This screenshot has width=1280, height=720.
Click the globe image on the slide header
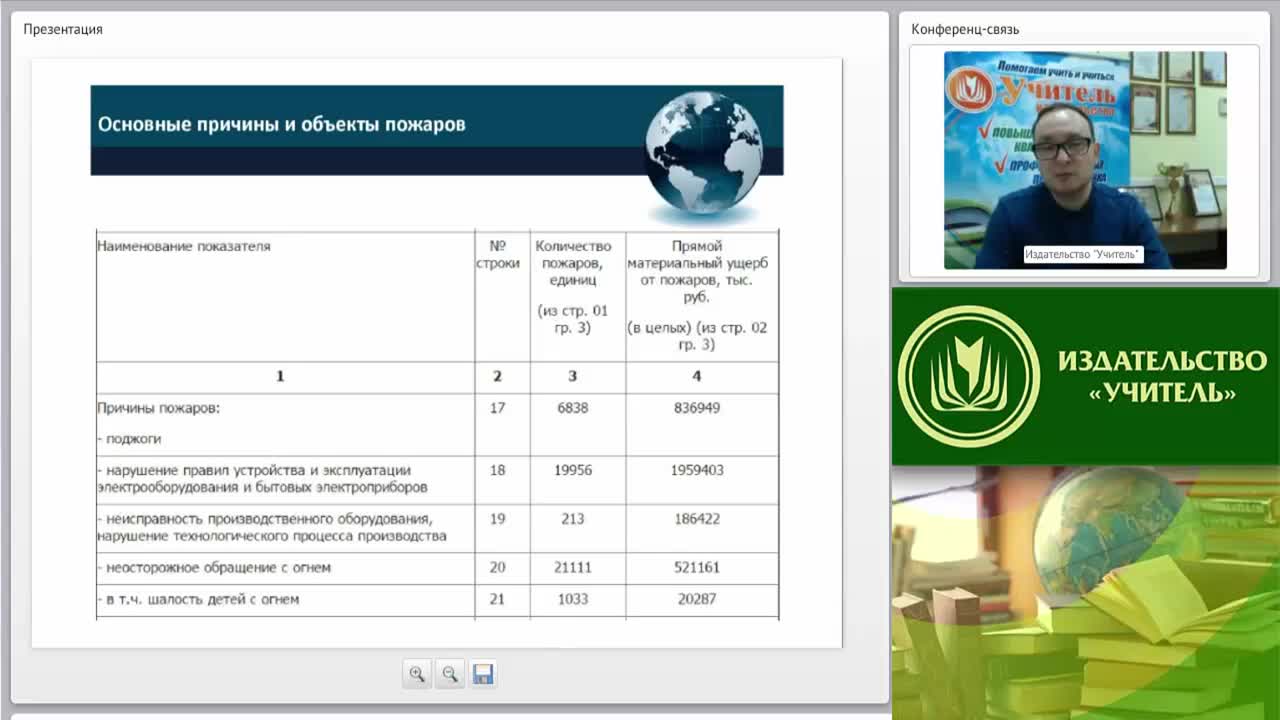pos(704,152)
